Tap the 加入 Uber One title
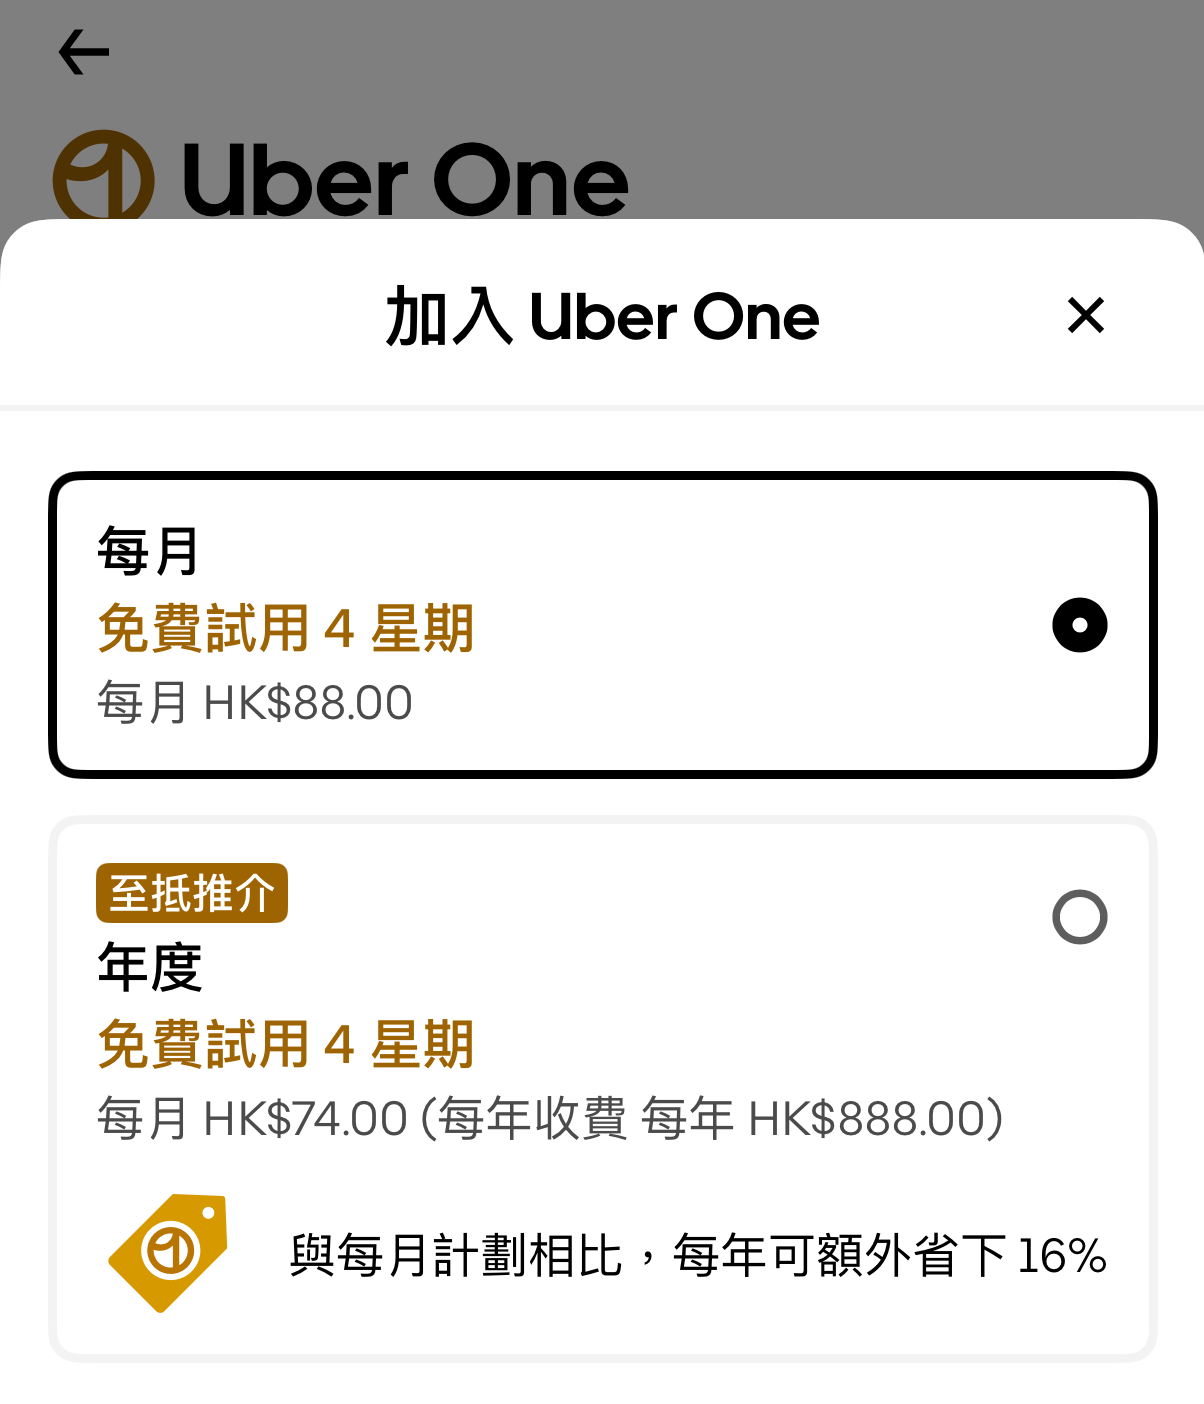Screen dimensions: 1204x1404 click(x=601, y=317)
